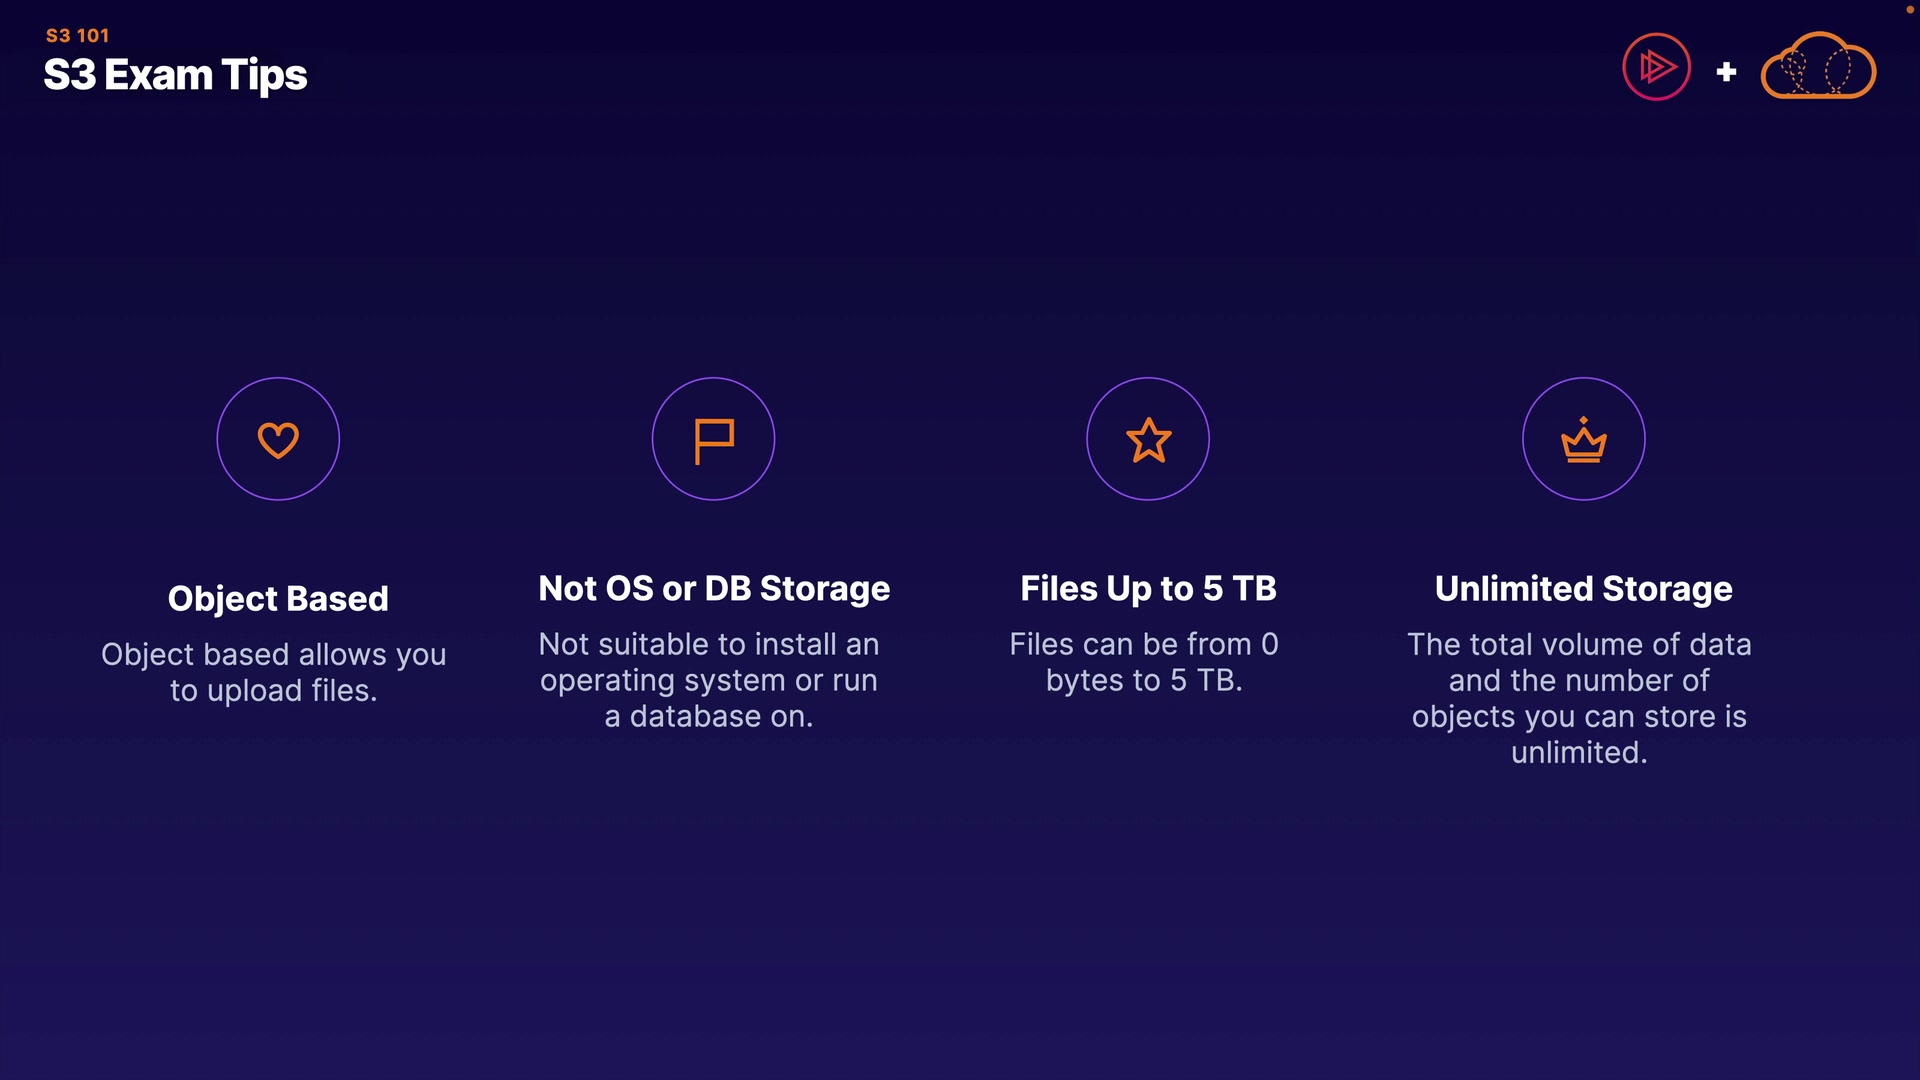
Task: Click the white plus sign between logos
Action: point(1726,72)
